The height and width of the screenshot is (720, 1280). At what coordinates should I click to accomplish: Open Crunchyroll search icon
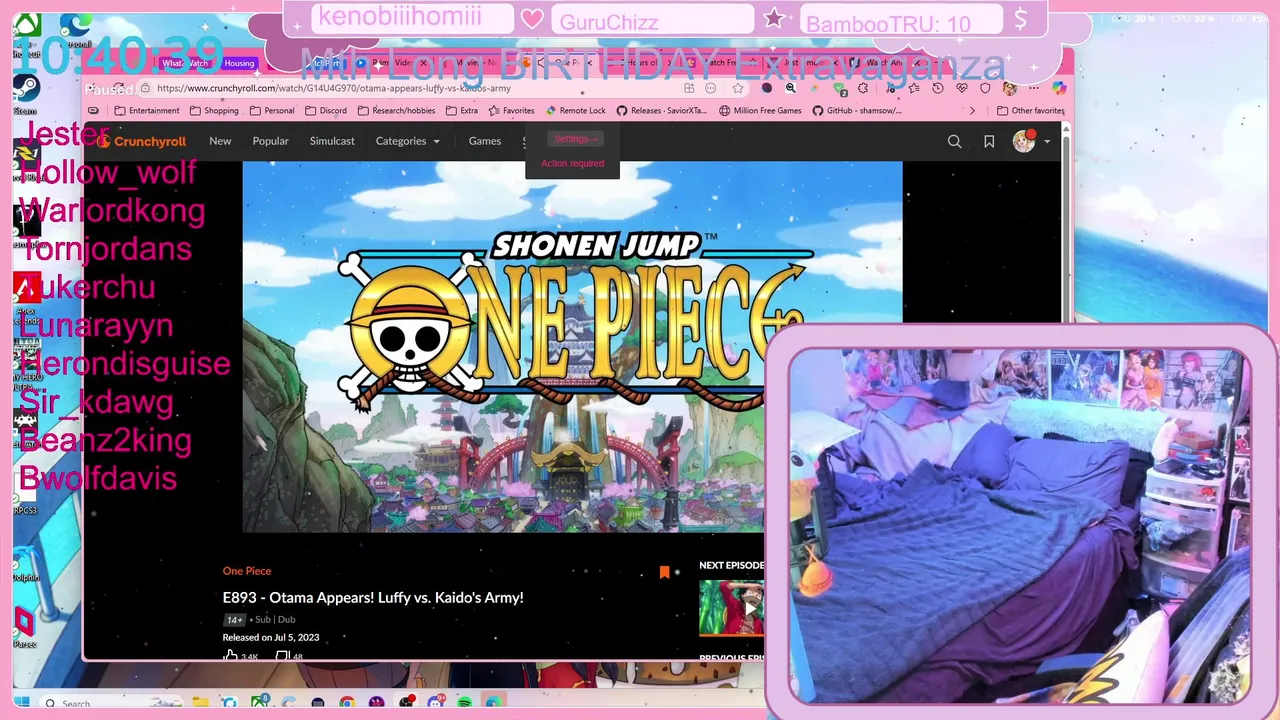click(x=954, y=142)
